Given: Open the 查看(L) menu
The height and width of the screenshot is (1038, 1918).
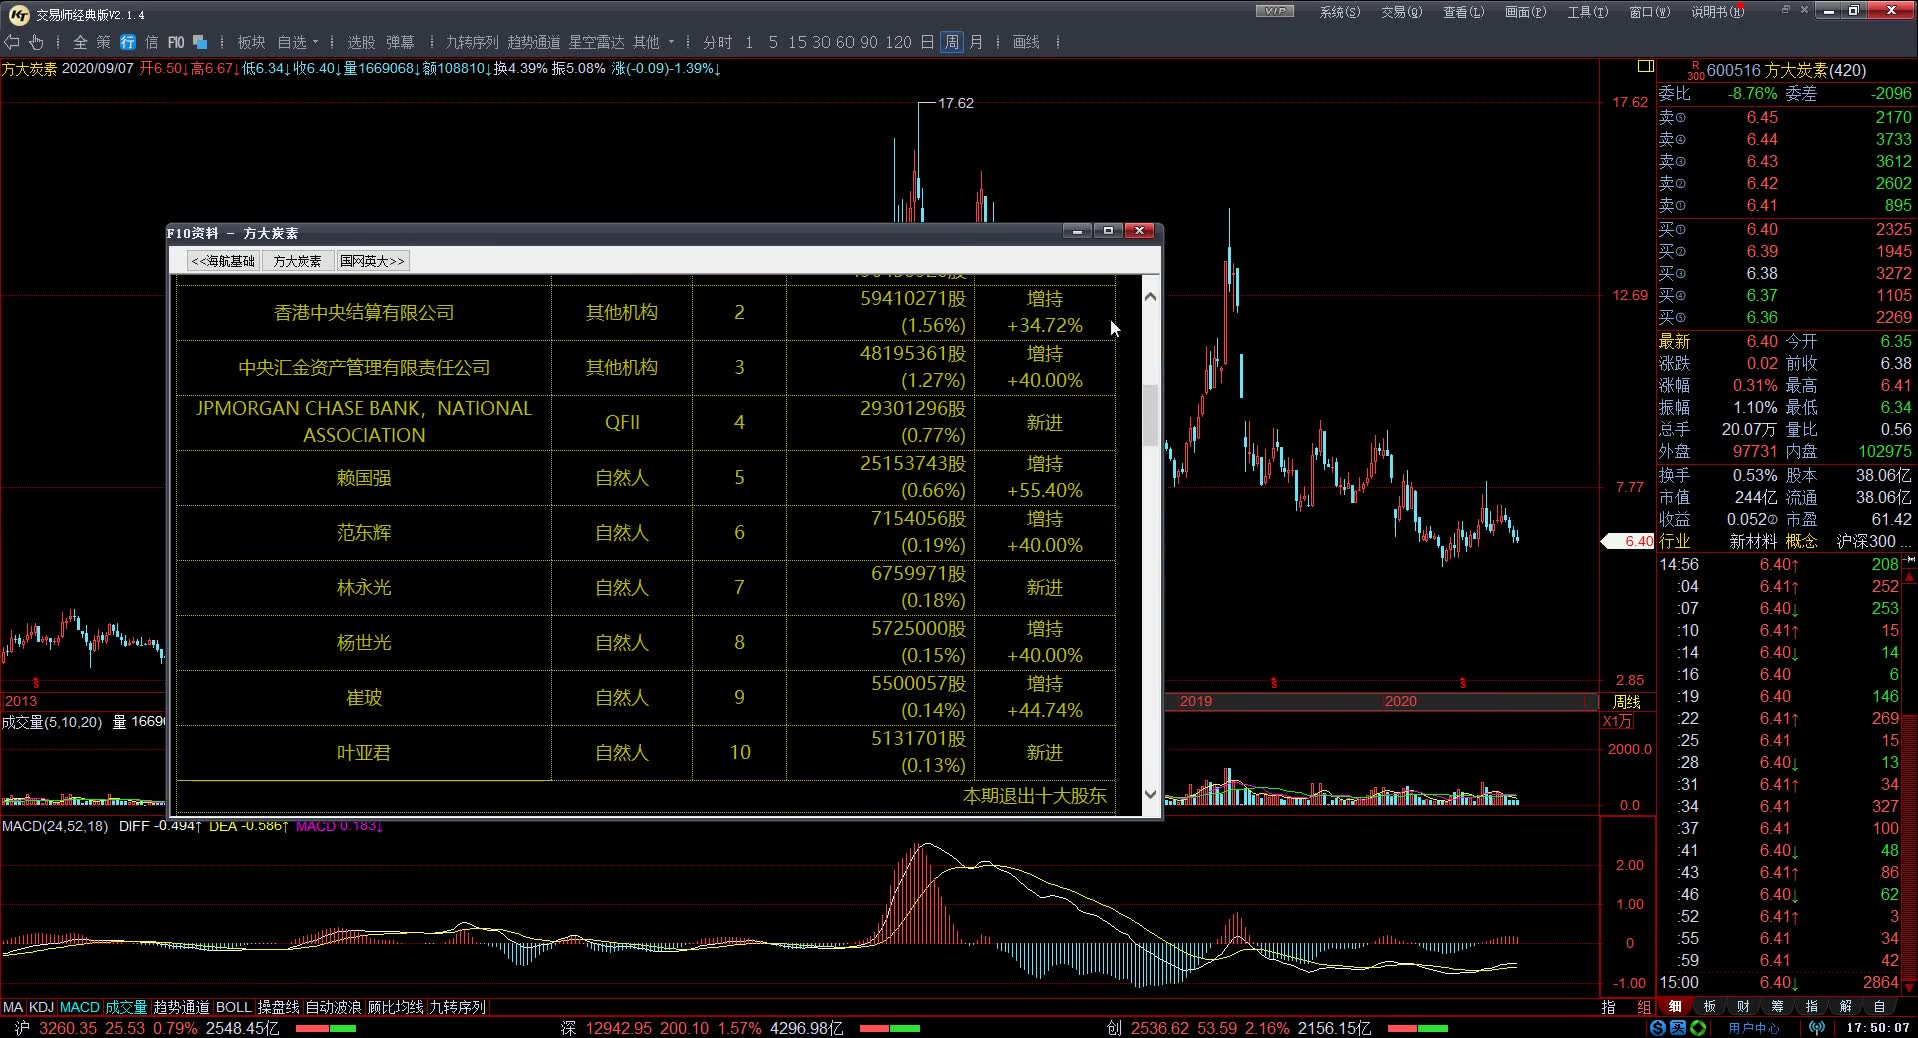Looking at the screenshot, I should [1464, 12].
